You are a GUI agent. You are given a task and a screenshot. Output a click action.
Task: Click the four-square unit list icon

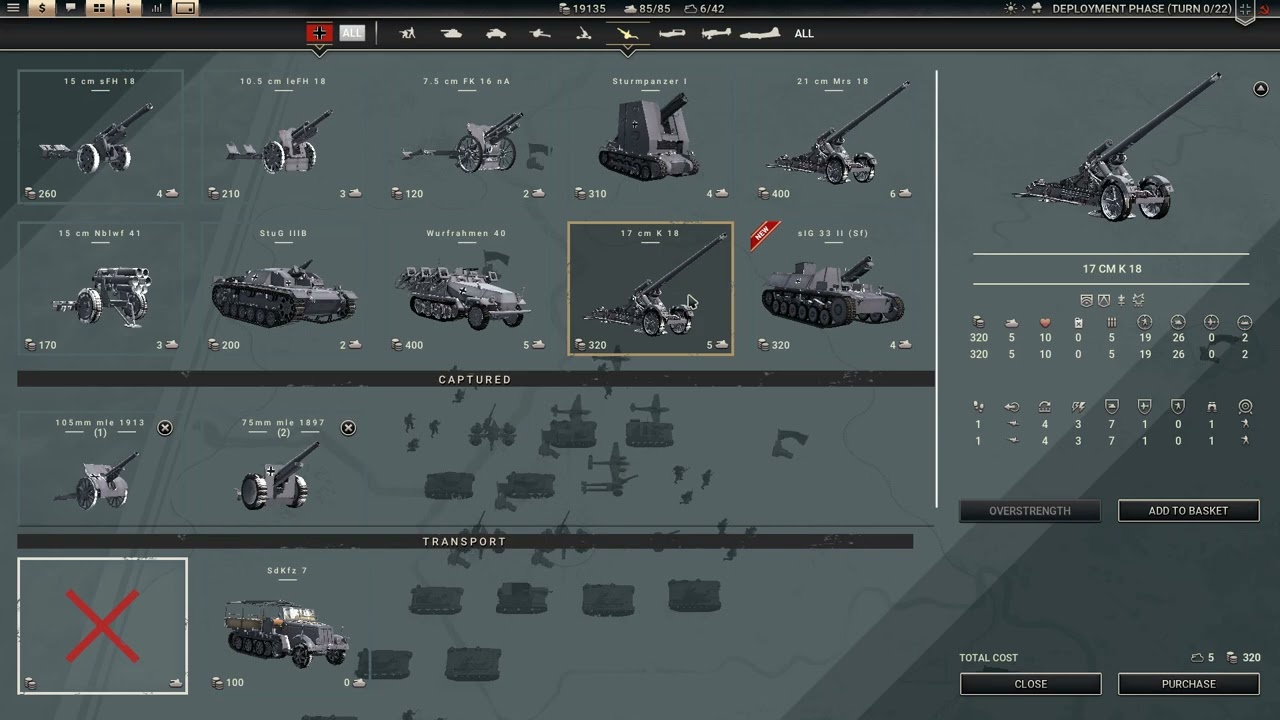point(99,8)
